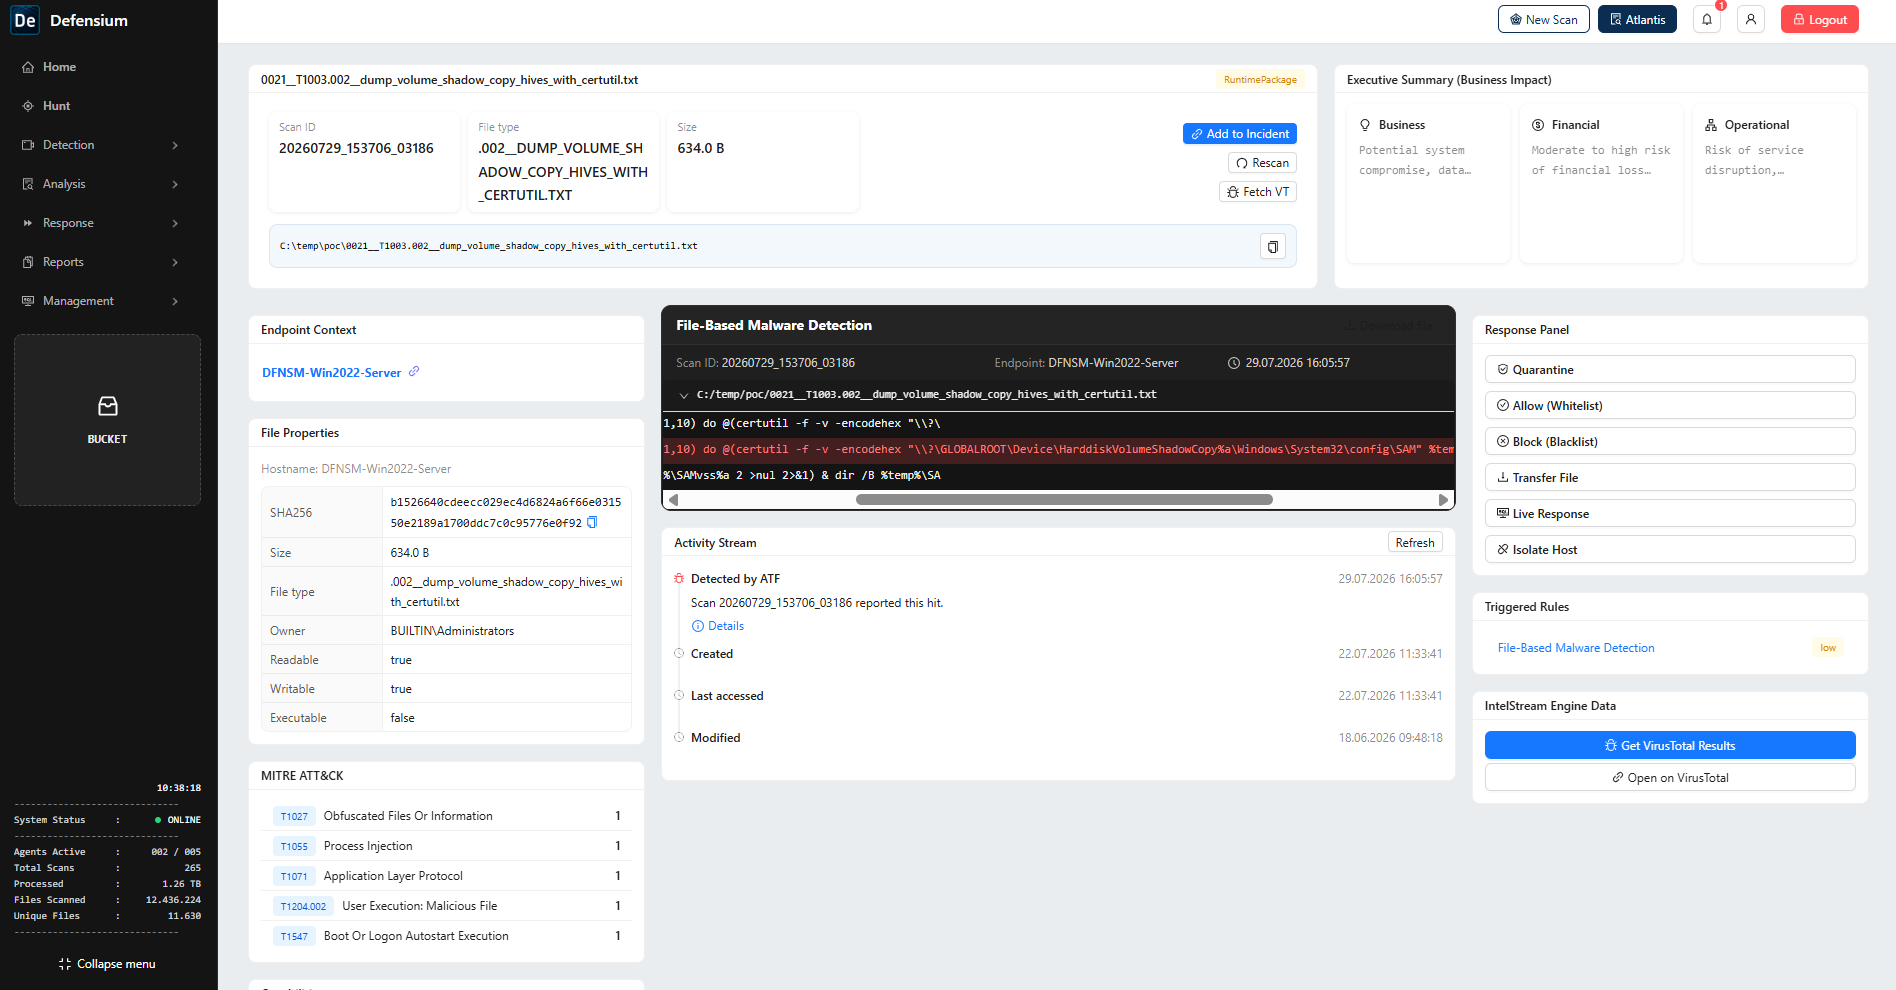Open on VirusTotal

pyautogui.click(x=1669, y=777)
